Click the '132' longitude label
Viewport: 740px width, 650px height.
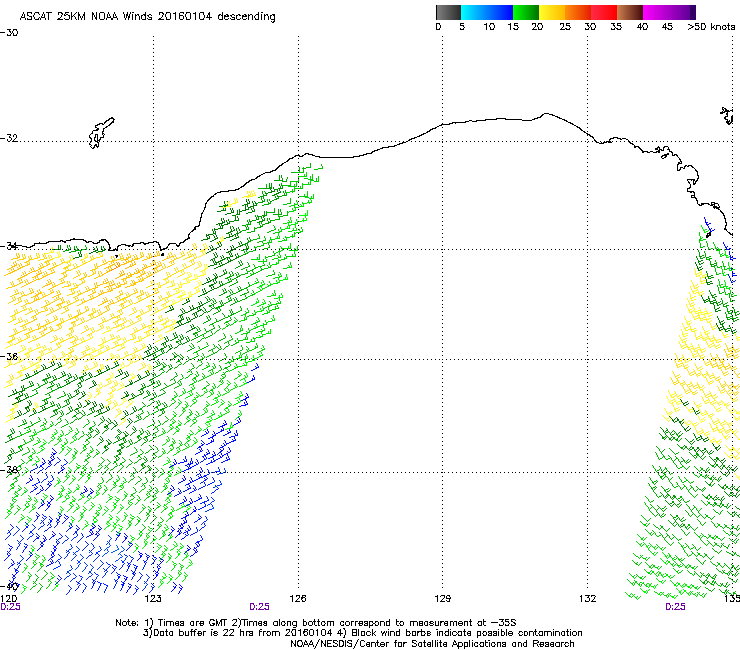click(x=587, y=599)
